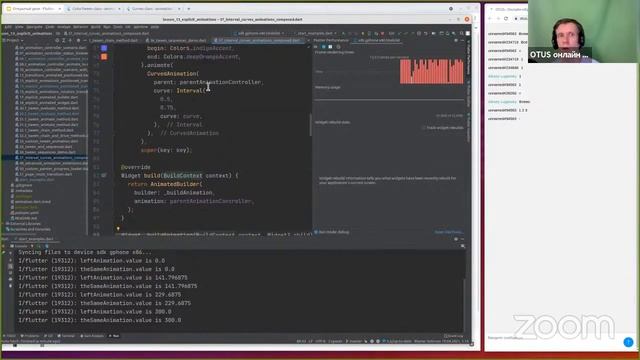
Task: Click the Run tool window button at bottom
Action: 114,336
